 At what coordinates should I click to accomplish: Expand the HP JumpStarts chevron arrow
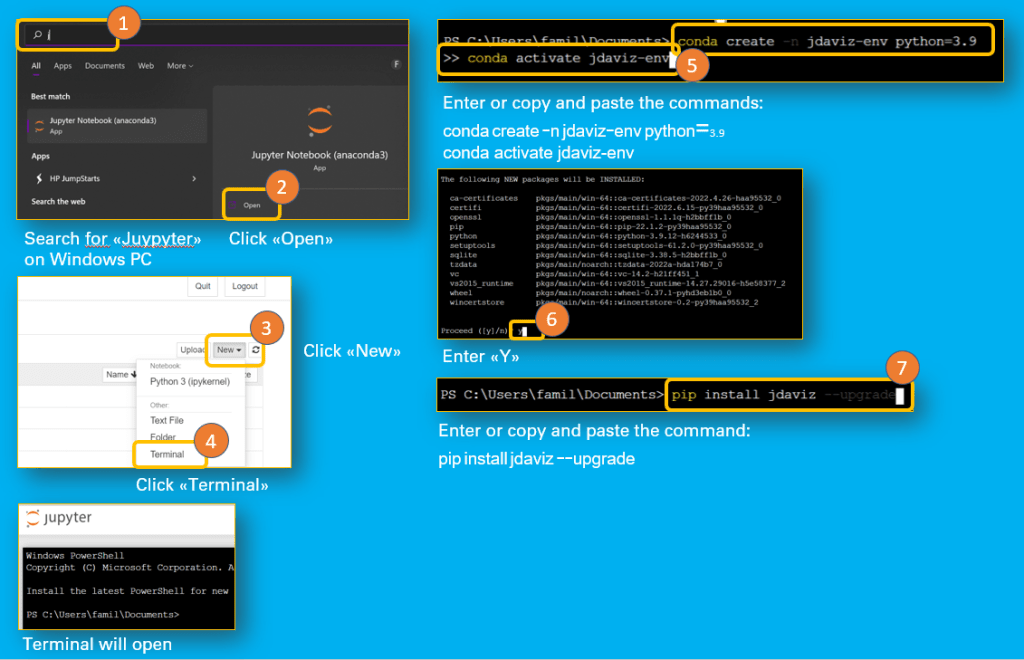click(x=194, y=178)
